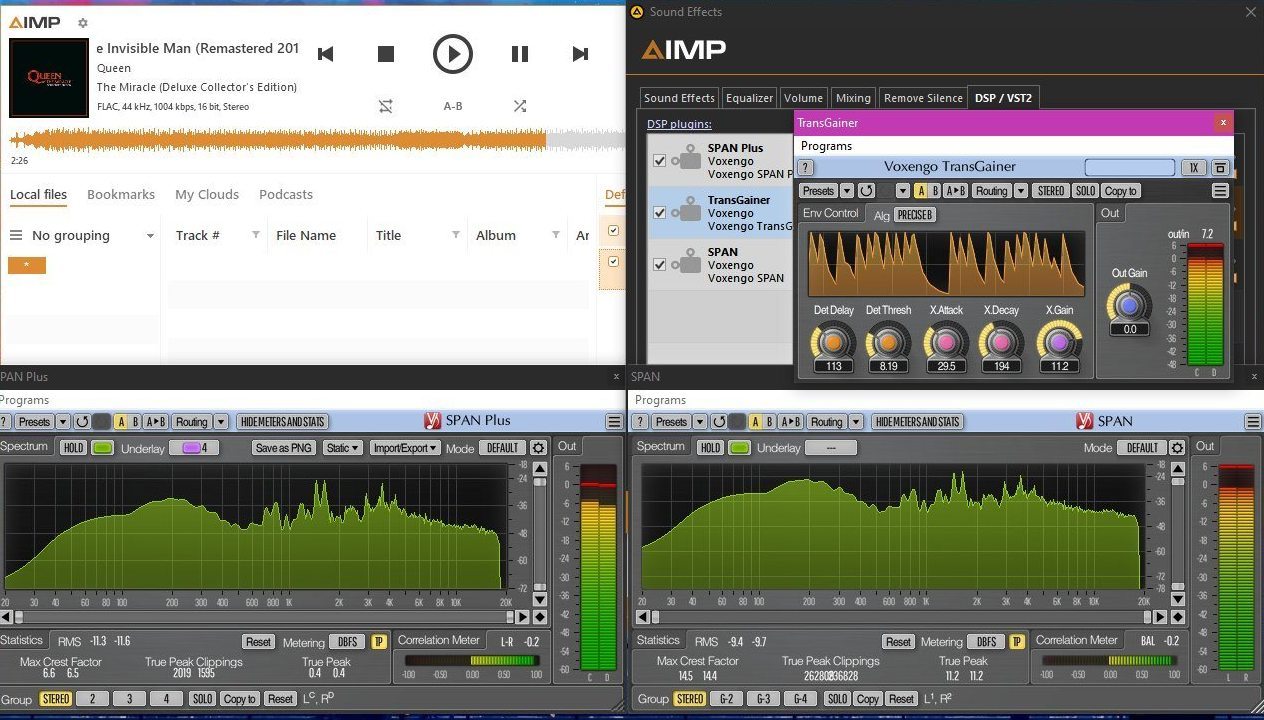
Task: Switch to the Volume tab
Action: tap(803, 98)
